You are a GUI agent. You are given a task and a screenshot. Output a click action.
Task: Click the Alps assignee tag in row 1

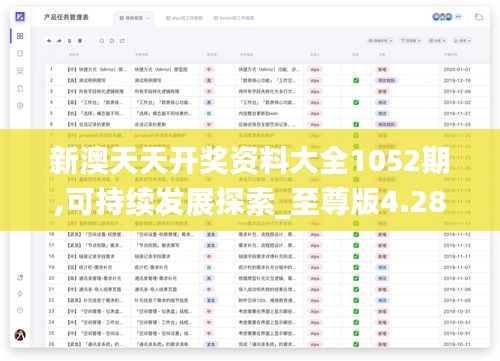[315, 70]
